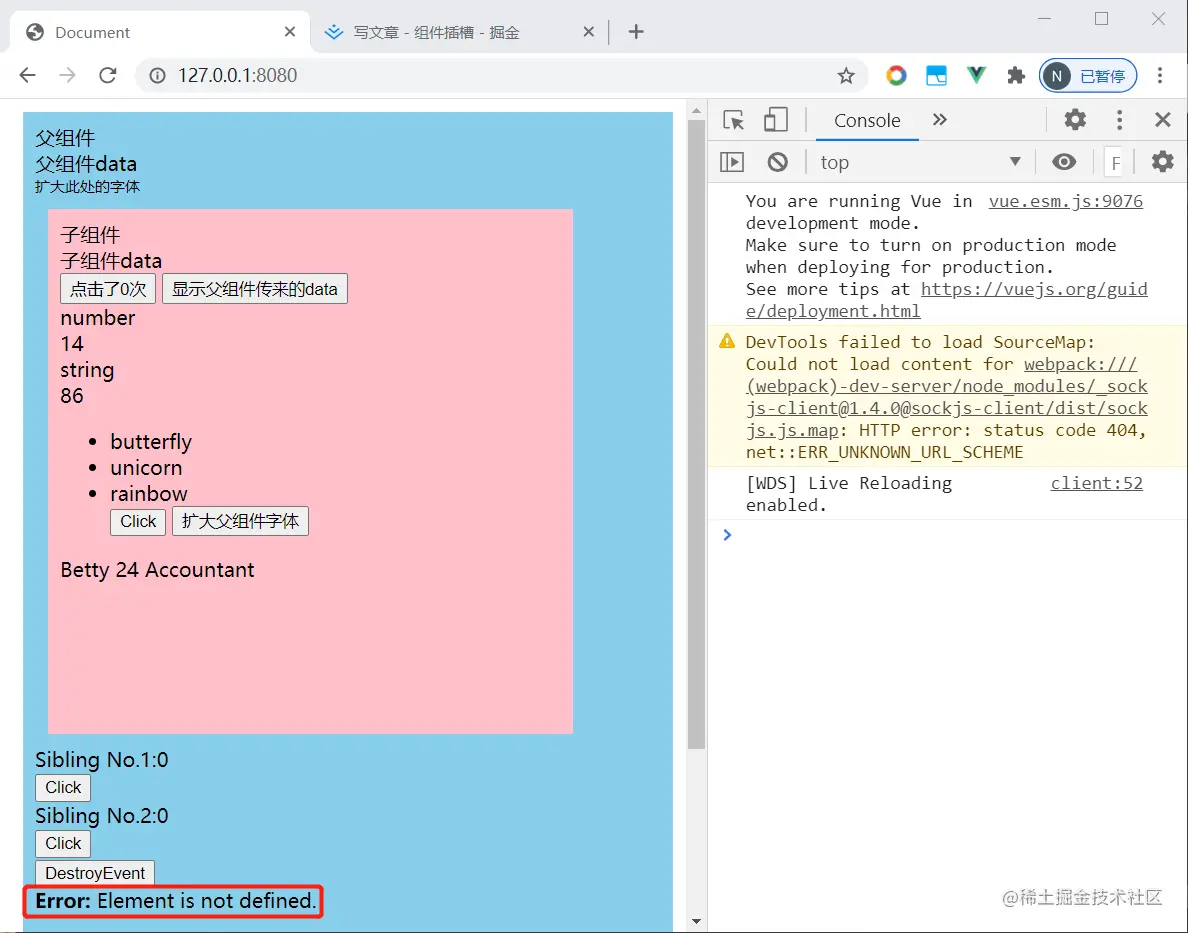
Task: Activate the inspect element picker
Action: (733, 120)
